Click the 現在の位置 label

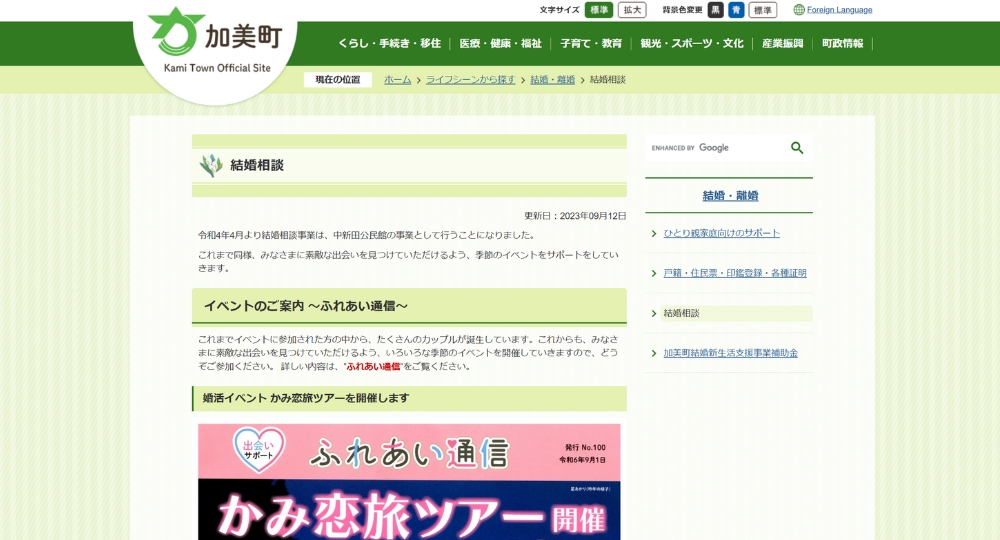coord(337,80)
